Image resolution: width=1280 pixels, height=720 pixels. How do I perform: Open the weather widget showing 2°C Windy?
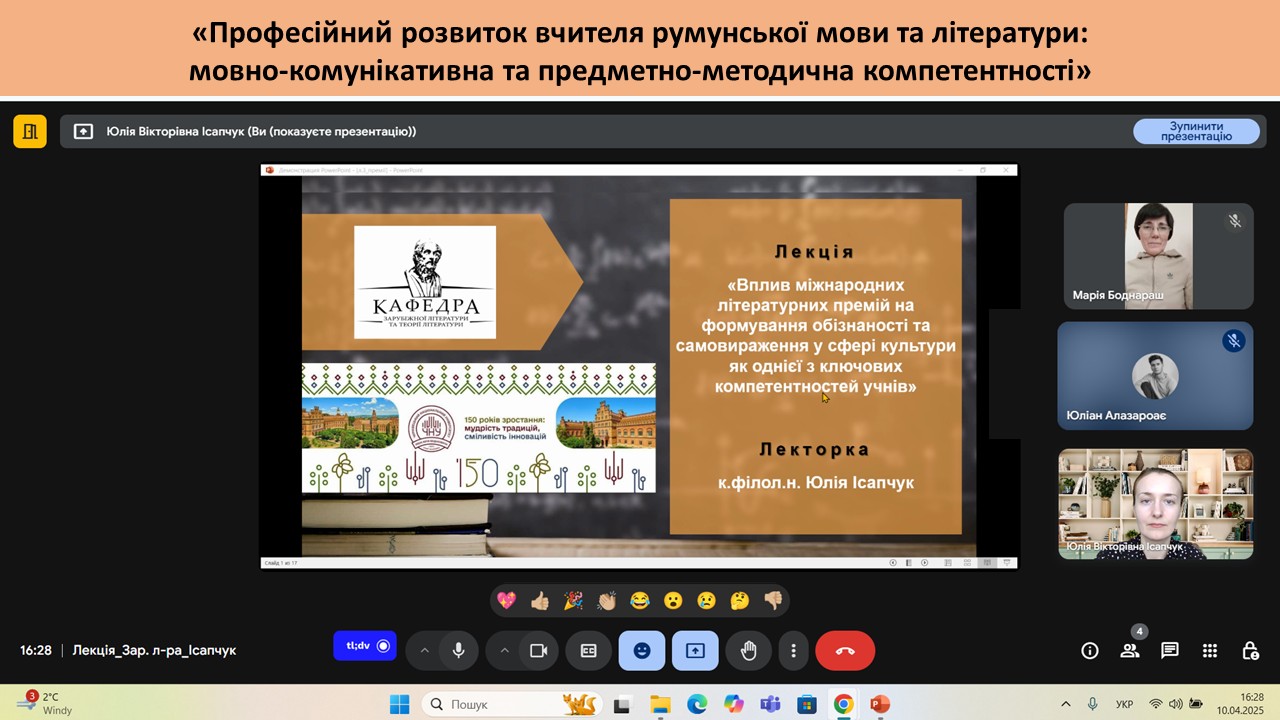point(45,703)
